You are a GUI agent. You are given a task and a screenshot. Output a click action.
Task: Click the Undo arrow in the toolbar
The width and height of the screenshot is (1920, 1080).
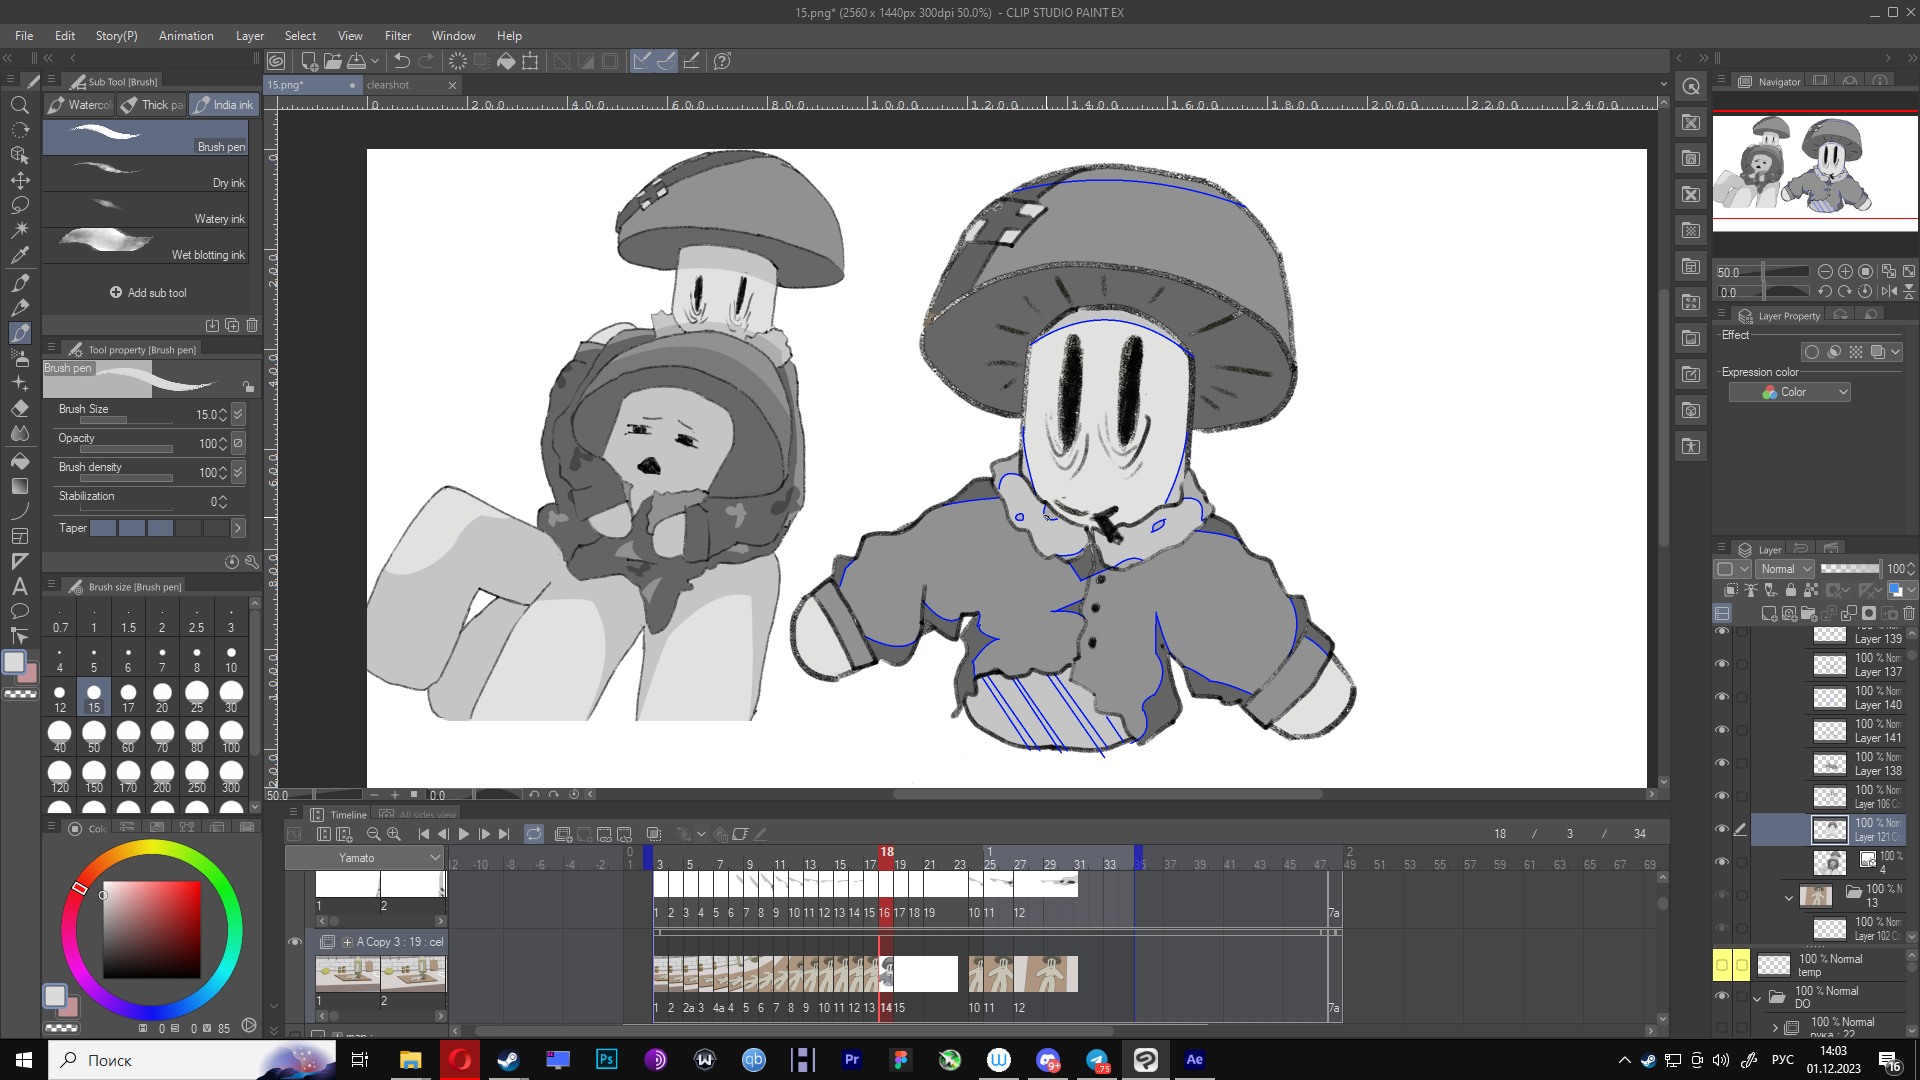[x=402, y=61]
